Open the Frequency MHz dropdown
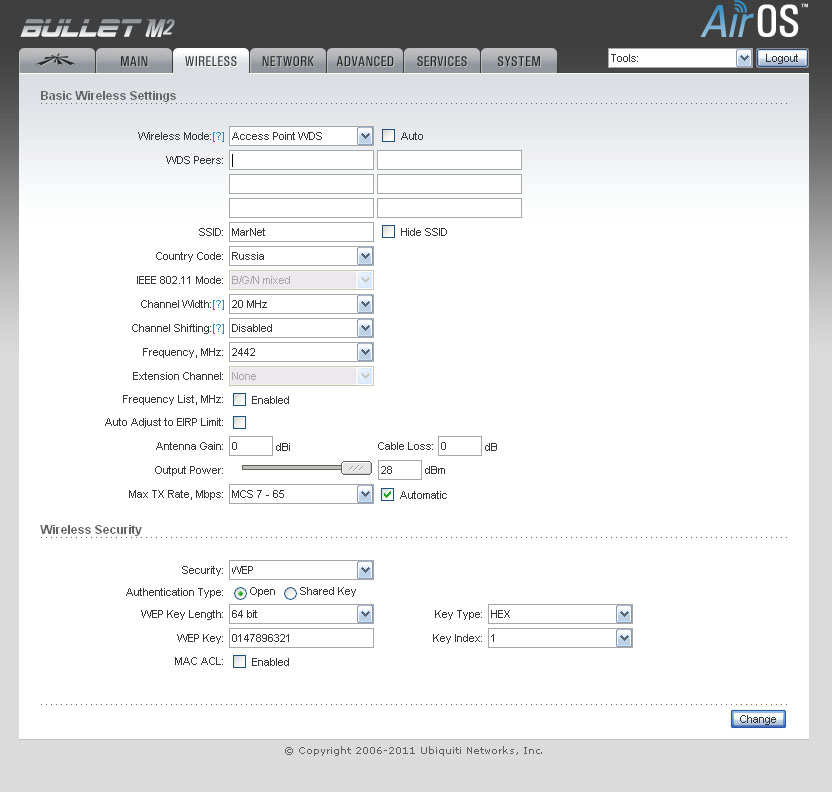 [301, 352]
